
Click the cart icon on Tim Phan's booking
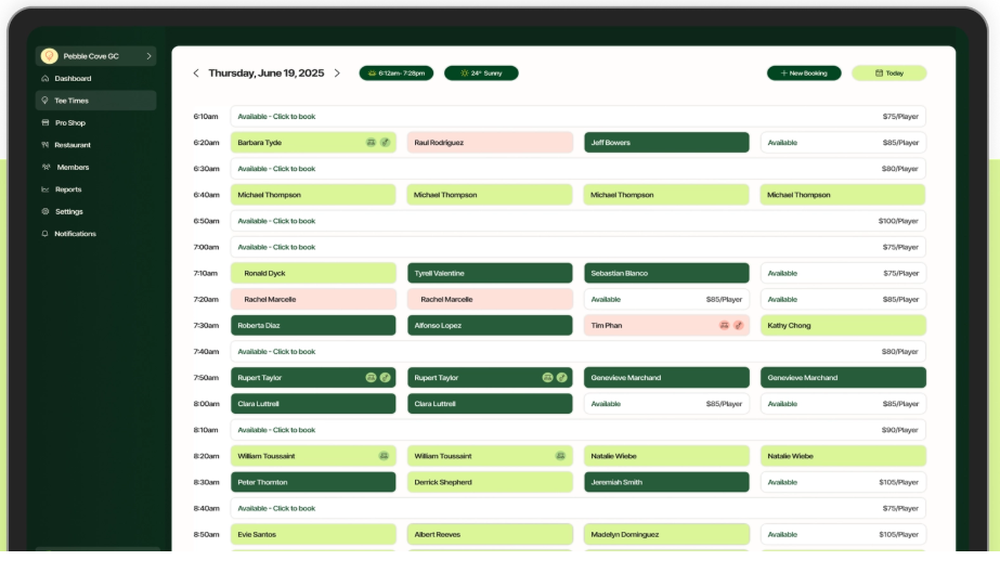click(x=724, y=325)
